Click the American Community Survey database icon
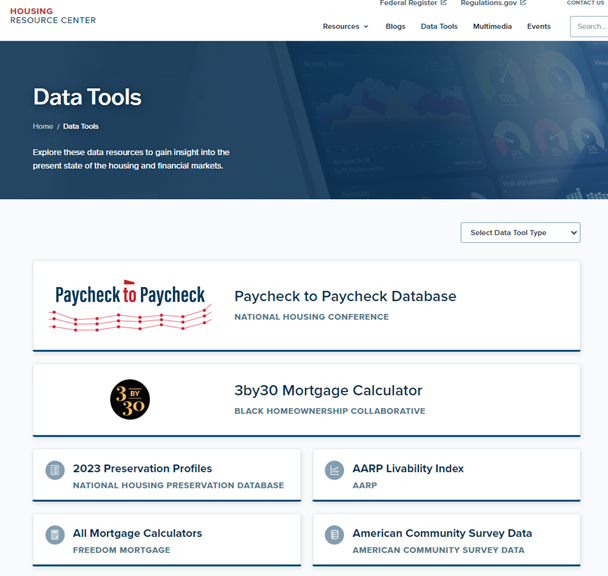 tap(334, 535)
